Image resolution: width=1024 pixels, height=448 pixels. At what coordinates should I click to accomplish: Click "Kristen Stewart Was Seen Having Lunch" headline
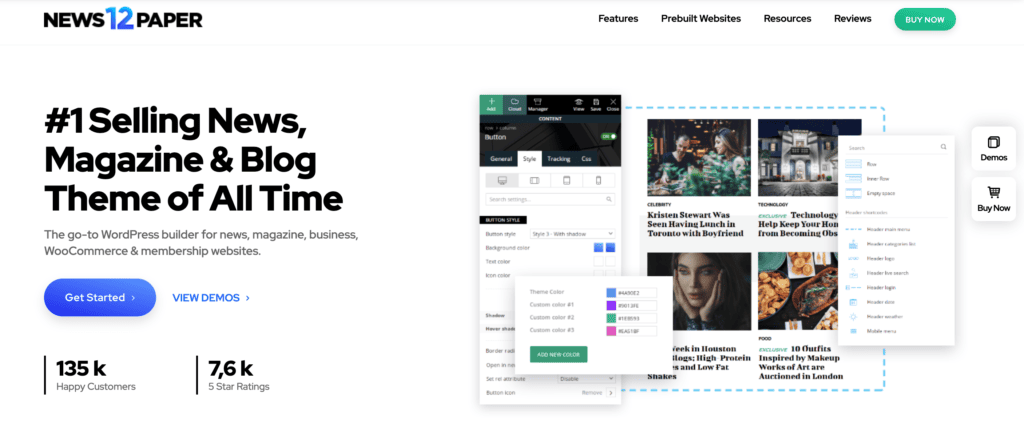click(696, 224)
